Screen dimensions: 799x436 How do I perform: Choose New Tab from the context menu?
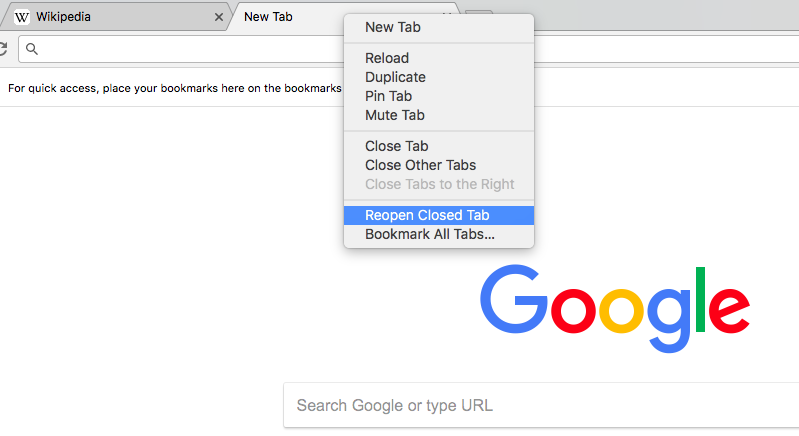tap(393, 27)
